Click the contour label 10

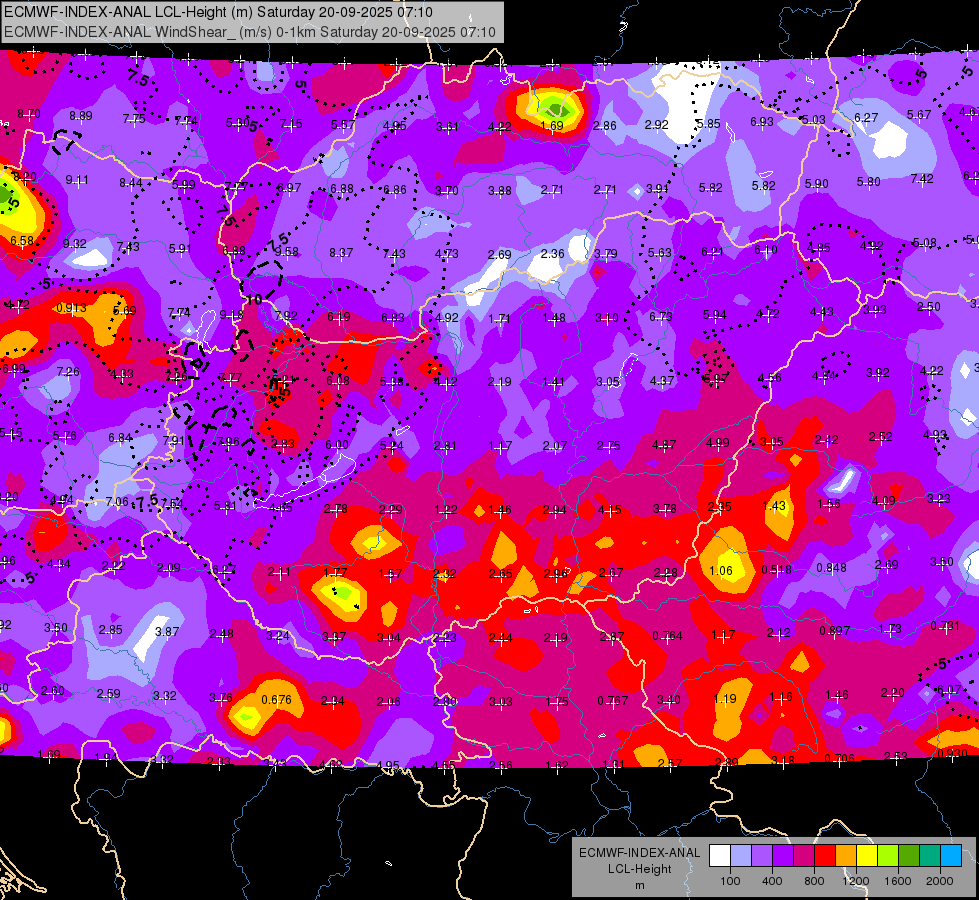pyautogui.click(x=253, y=300)
